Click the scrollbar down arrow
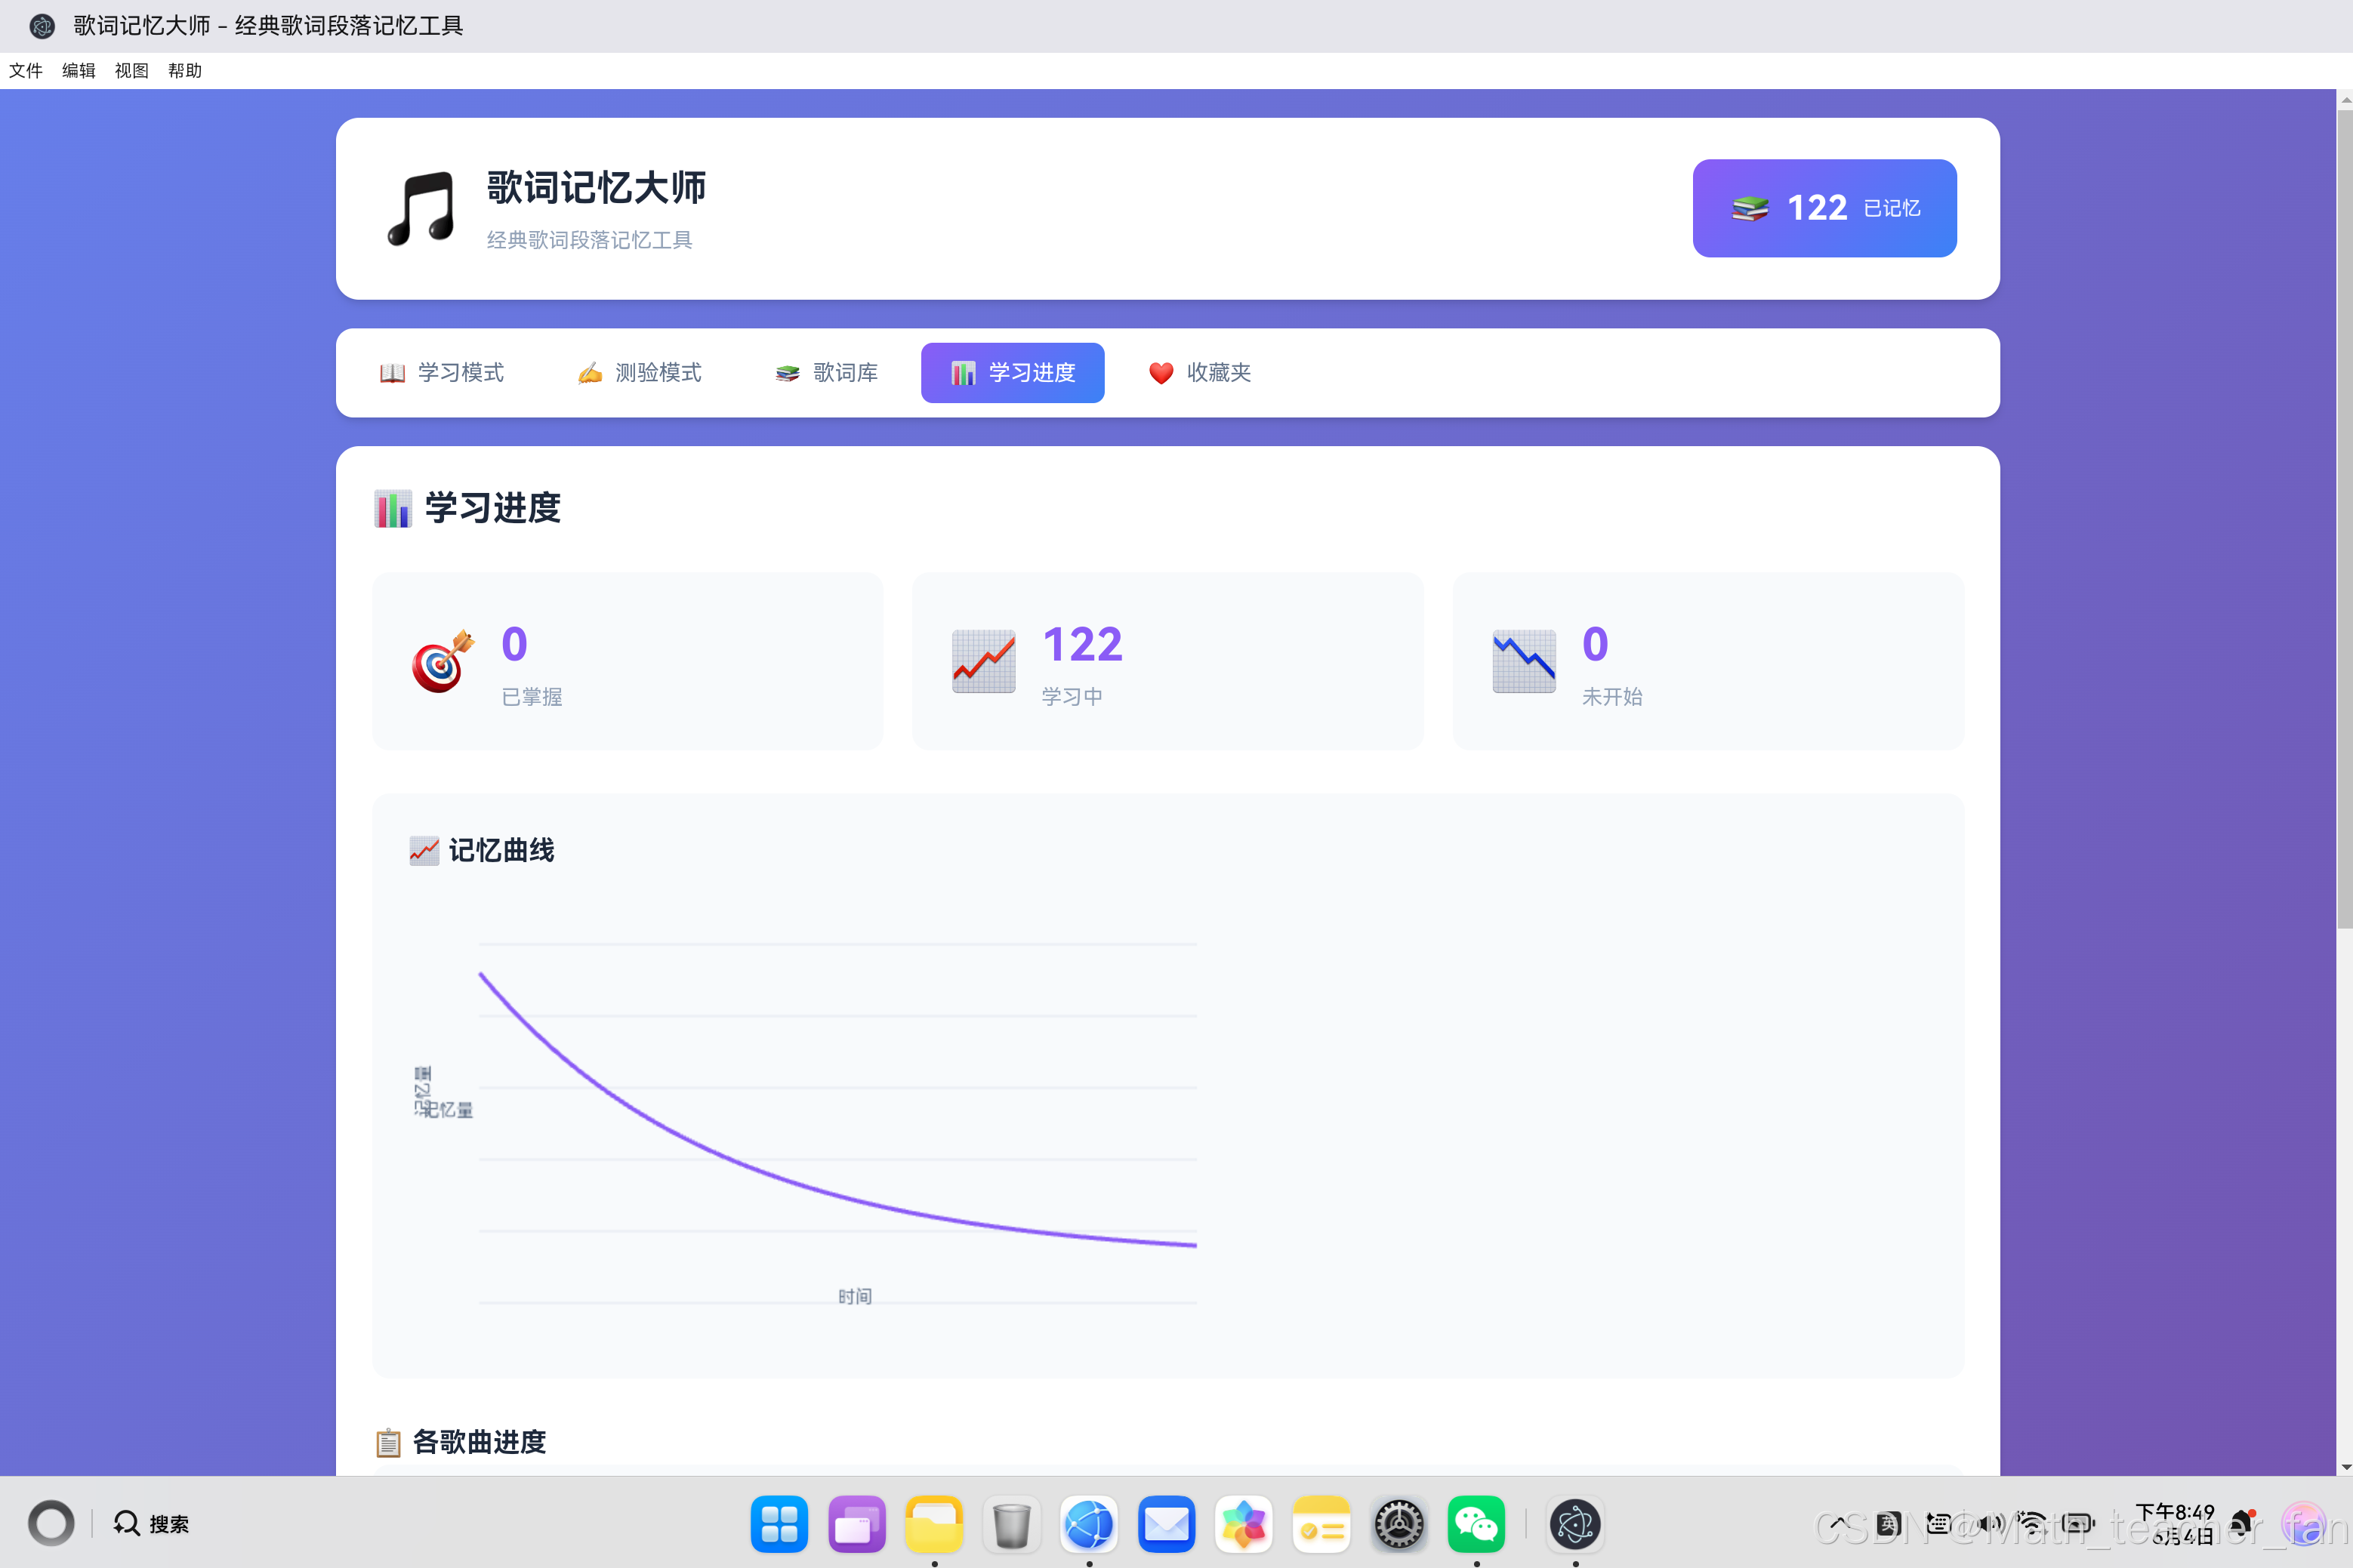 tap(2345, 1467)
